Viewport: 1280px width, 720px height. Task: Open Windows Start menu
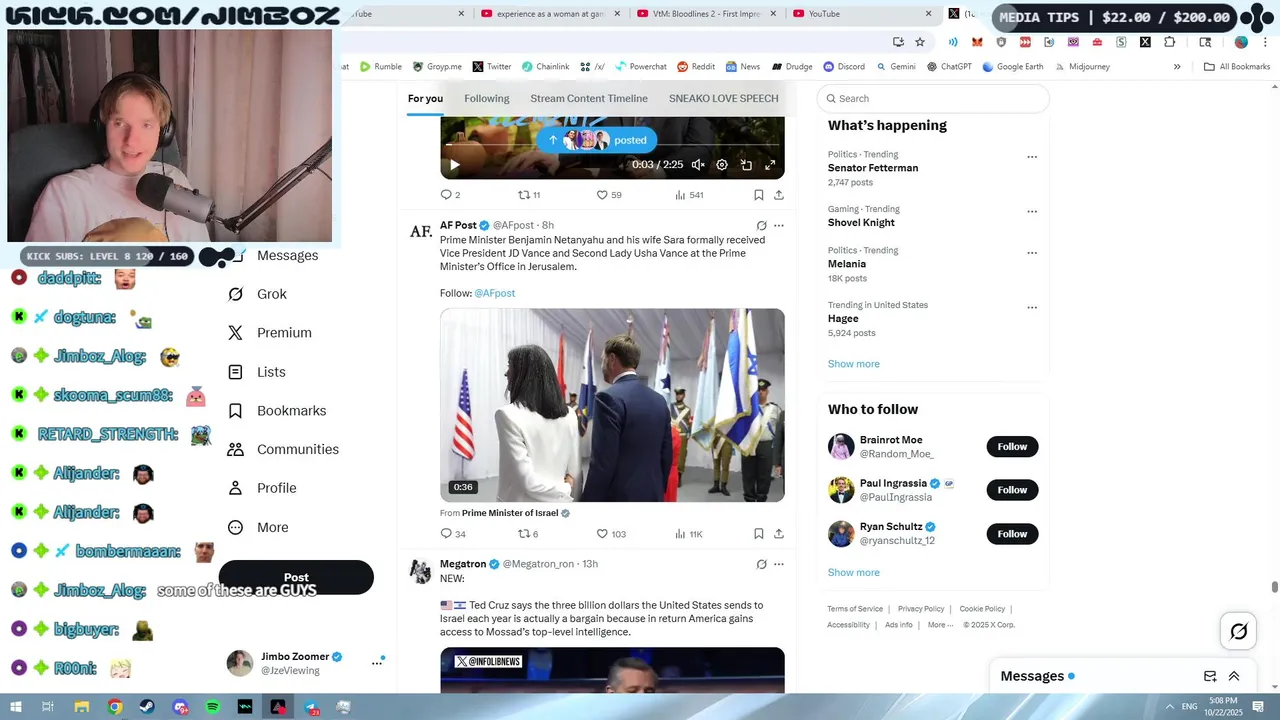15,707
